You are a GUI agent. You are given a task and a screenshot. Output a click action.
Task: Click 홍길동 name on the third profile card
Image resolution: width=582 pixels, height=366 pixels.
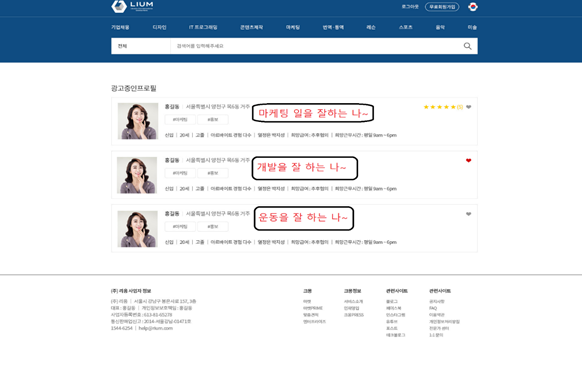point(172,213)
